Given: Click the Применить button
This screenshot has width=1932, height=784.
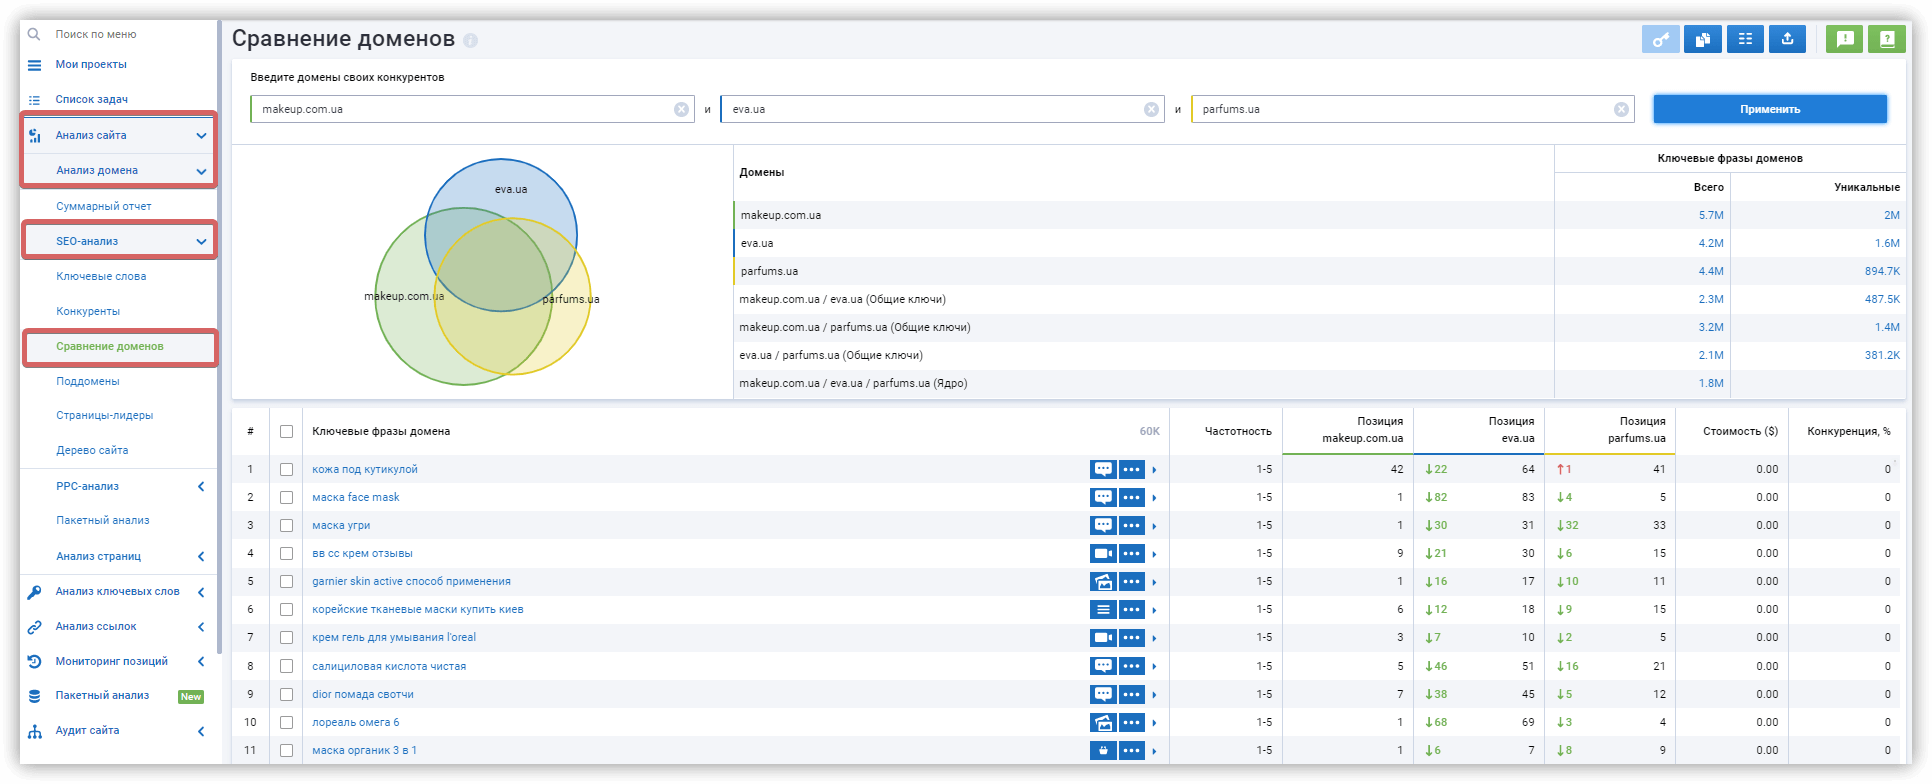Looking at the screenshot, I should pyautogui.click(x=1770, y=109).
